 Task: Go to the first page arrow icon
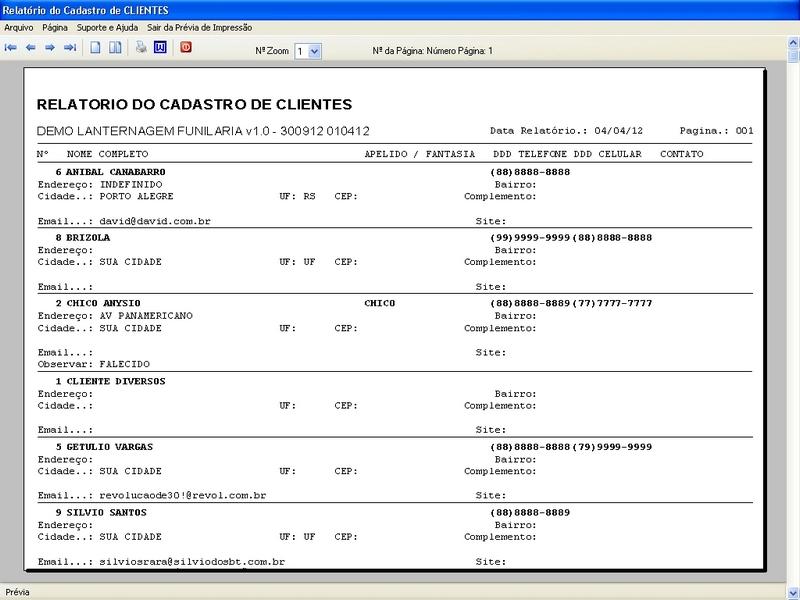point(11,48)
